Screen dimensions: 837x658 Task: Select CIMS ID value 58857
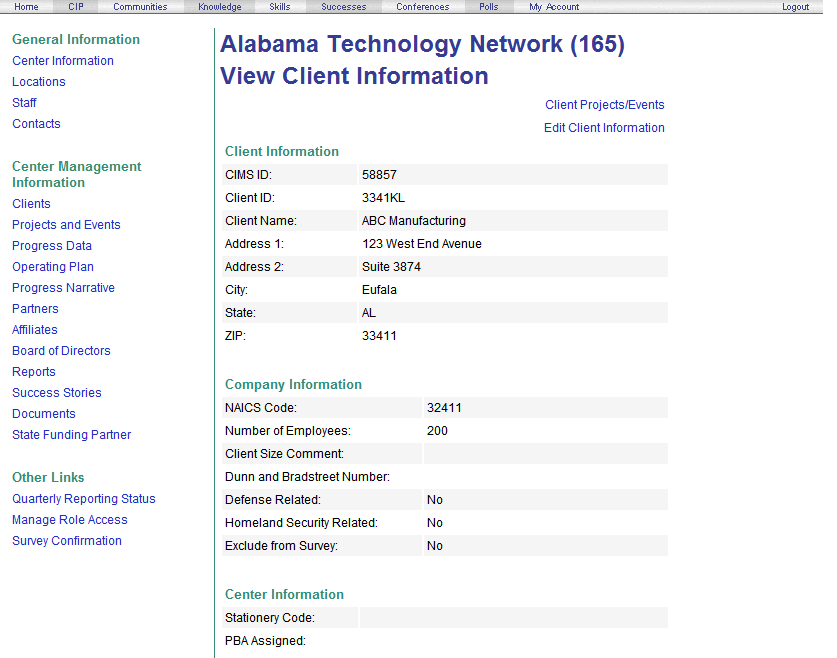coord(379,175)
